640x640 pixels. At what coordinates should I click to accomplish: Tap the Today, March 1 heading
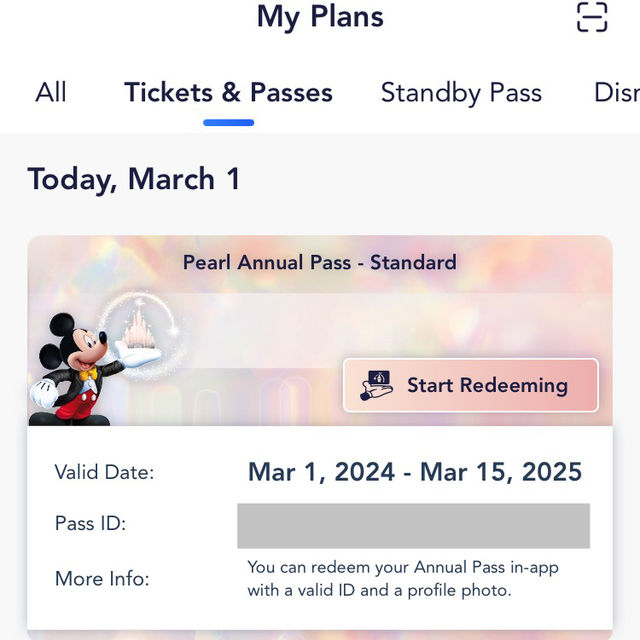pyautogui.click(x=134, y=179)
